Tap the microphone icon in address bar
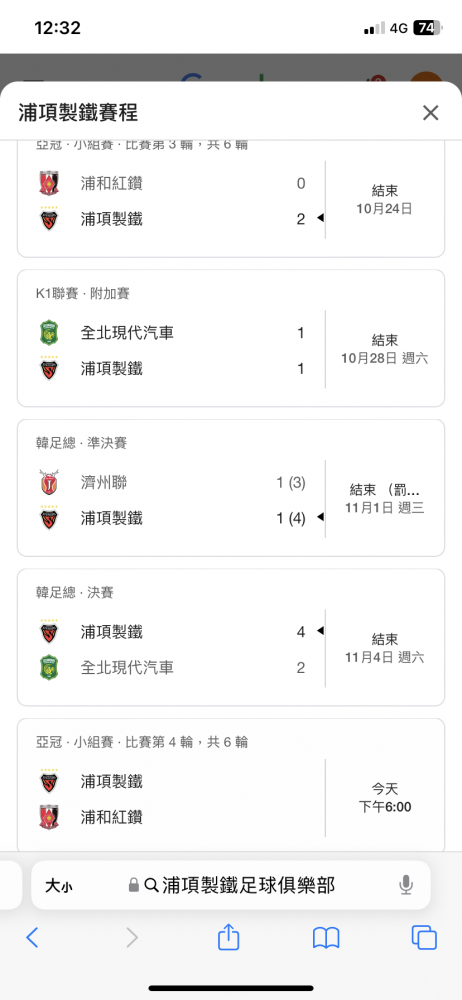This screenshot has width=462, height=1000. [x=406, y=885]
